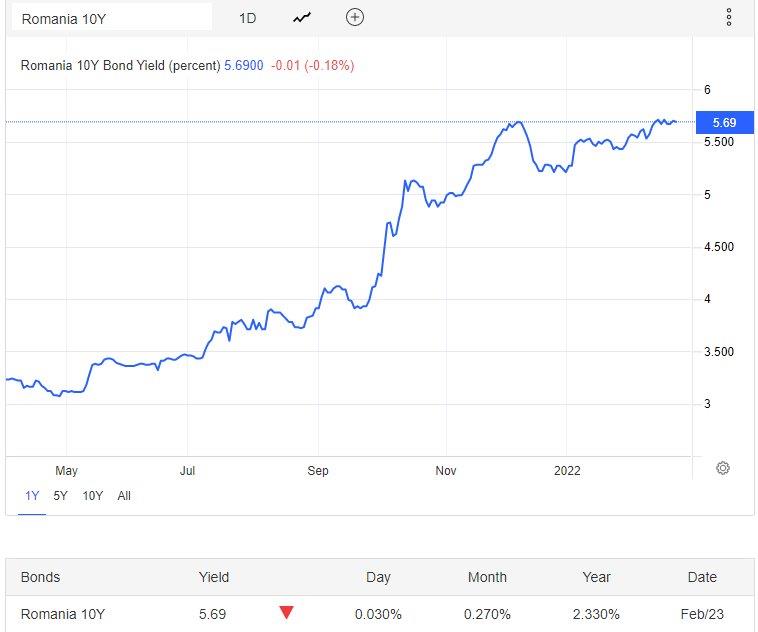Click the Date column header
This screenshot has width=758, height=632.
point(702,577)
